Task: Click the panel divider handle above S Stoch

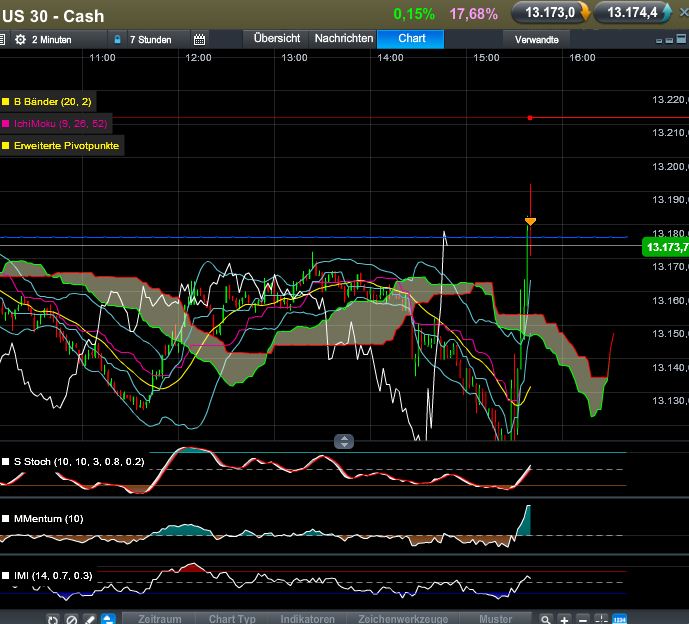Action: [x=344, y=441]
